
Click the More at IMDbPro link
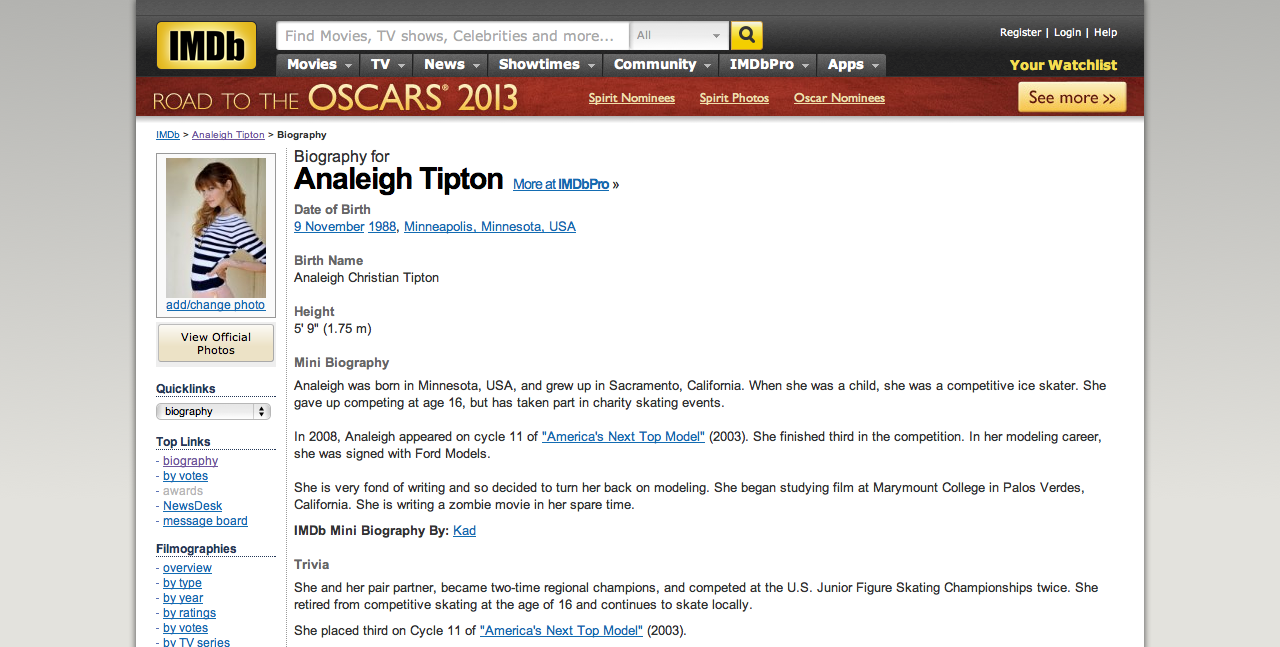pyautogui.click(x=561, y=184)
